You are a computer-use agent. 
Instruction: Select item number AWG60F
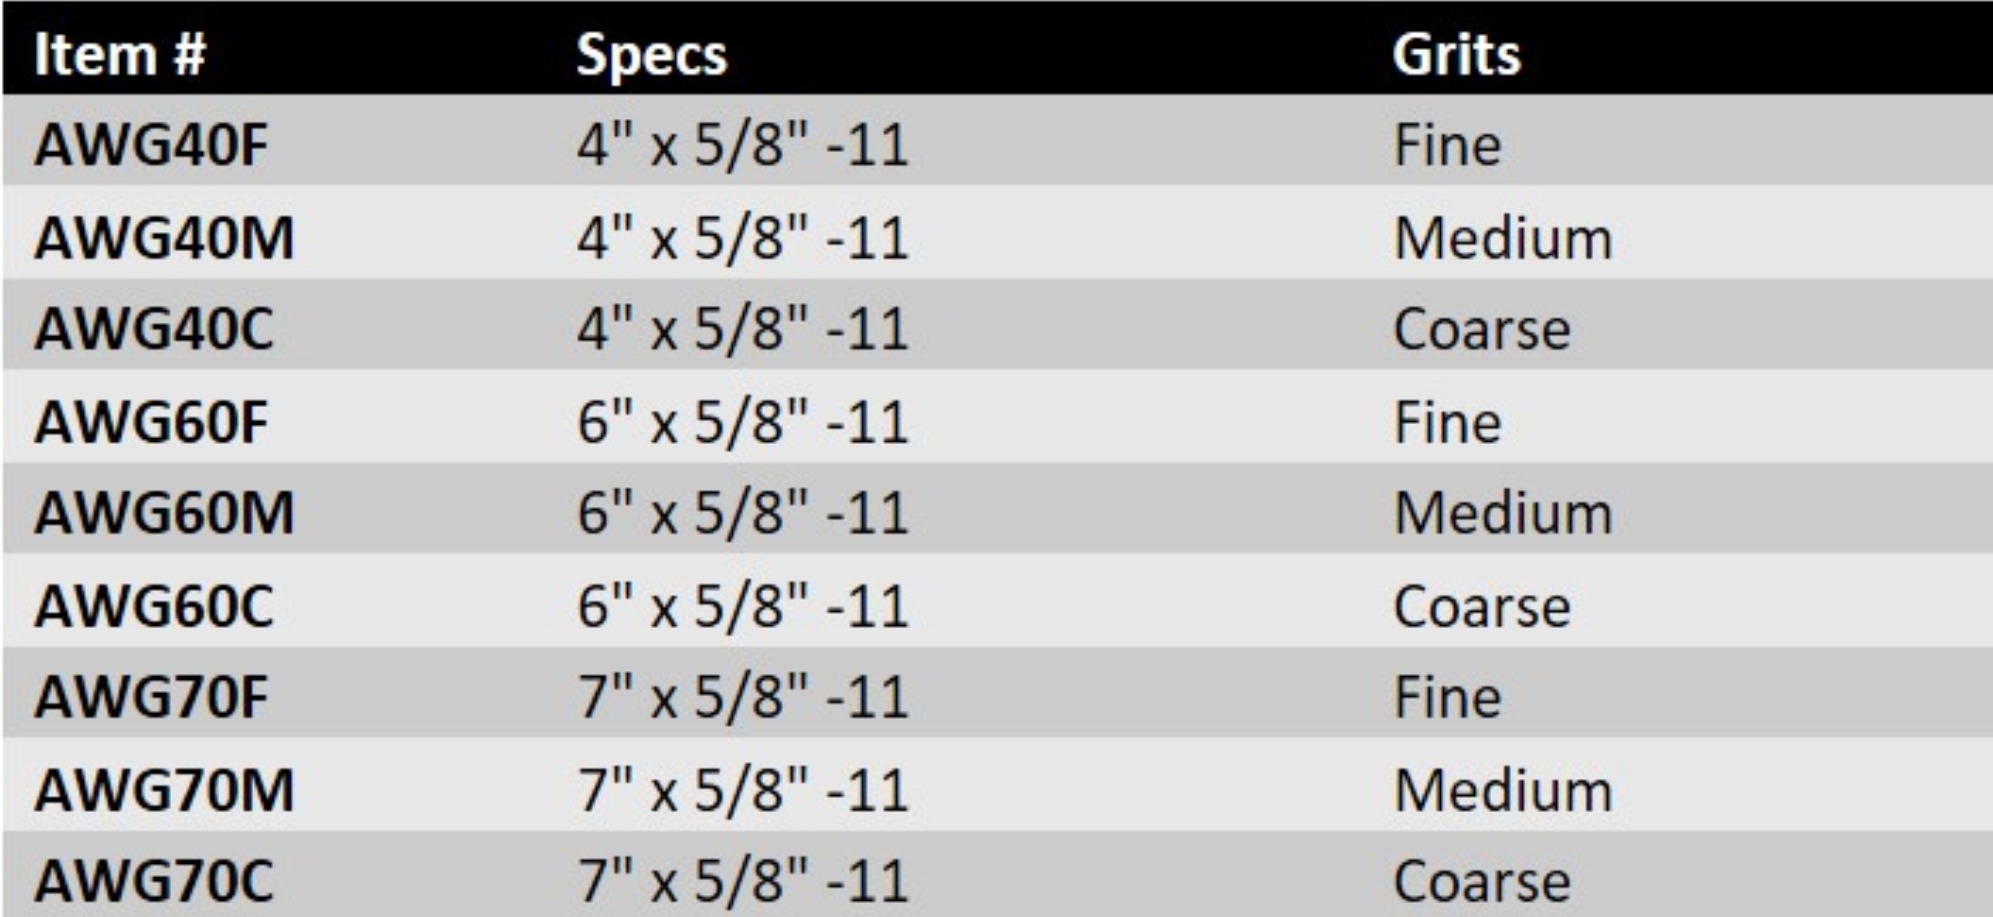(152, 421)
